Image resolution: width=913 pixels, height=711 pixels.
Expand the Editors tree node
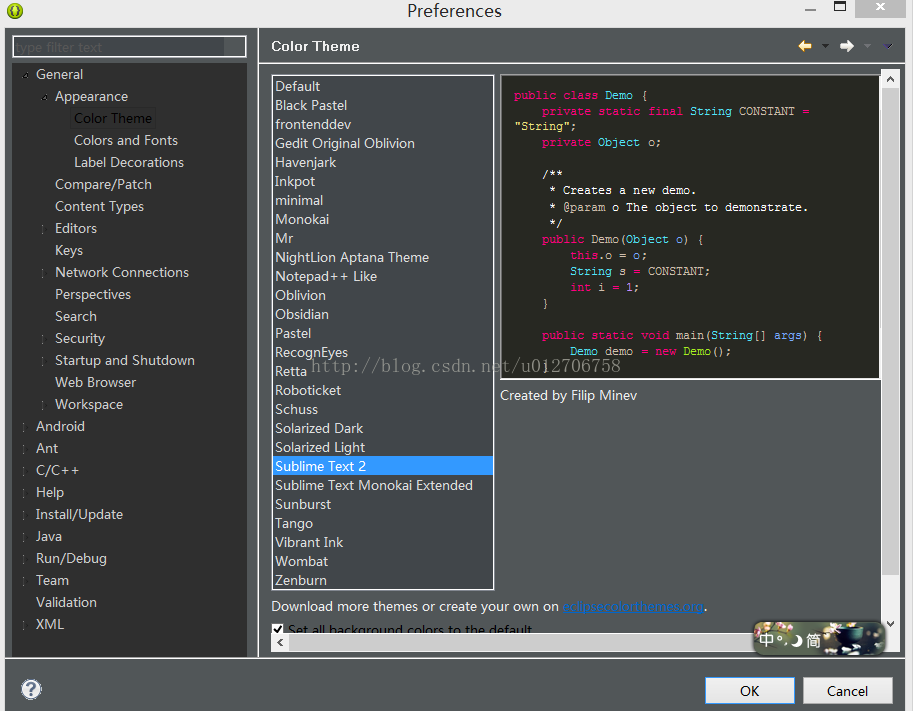[44, 229]
